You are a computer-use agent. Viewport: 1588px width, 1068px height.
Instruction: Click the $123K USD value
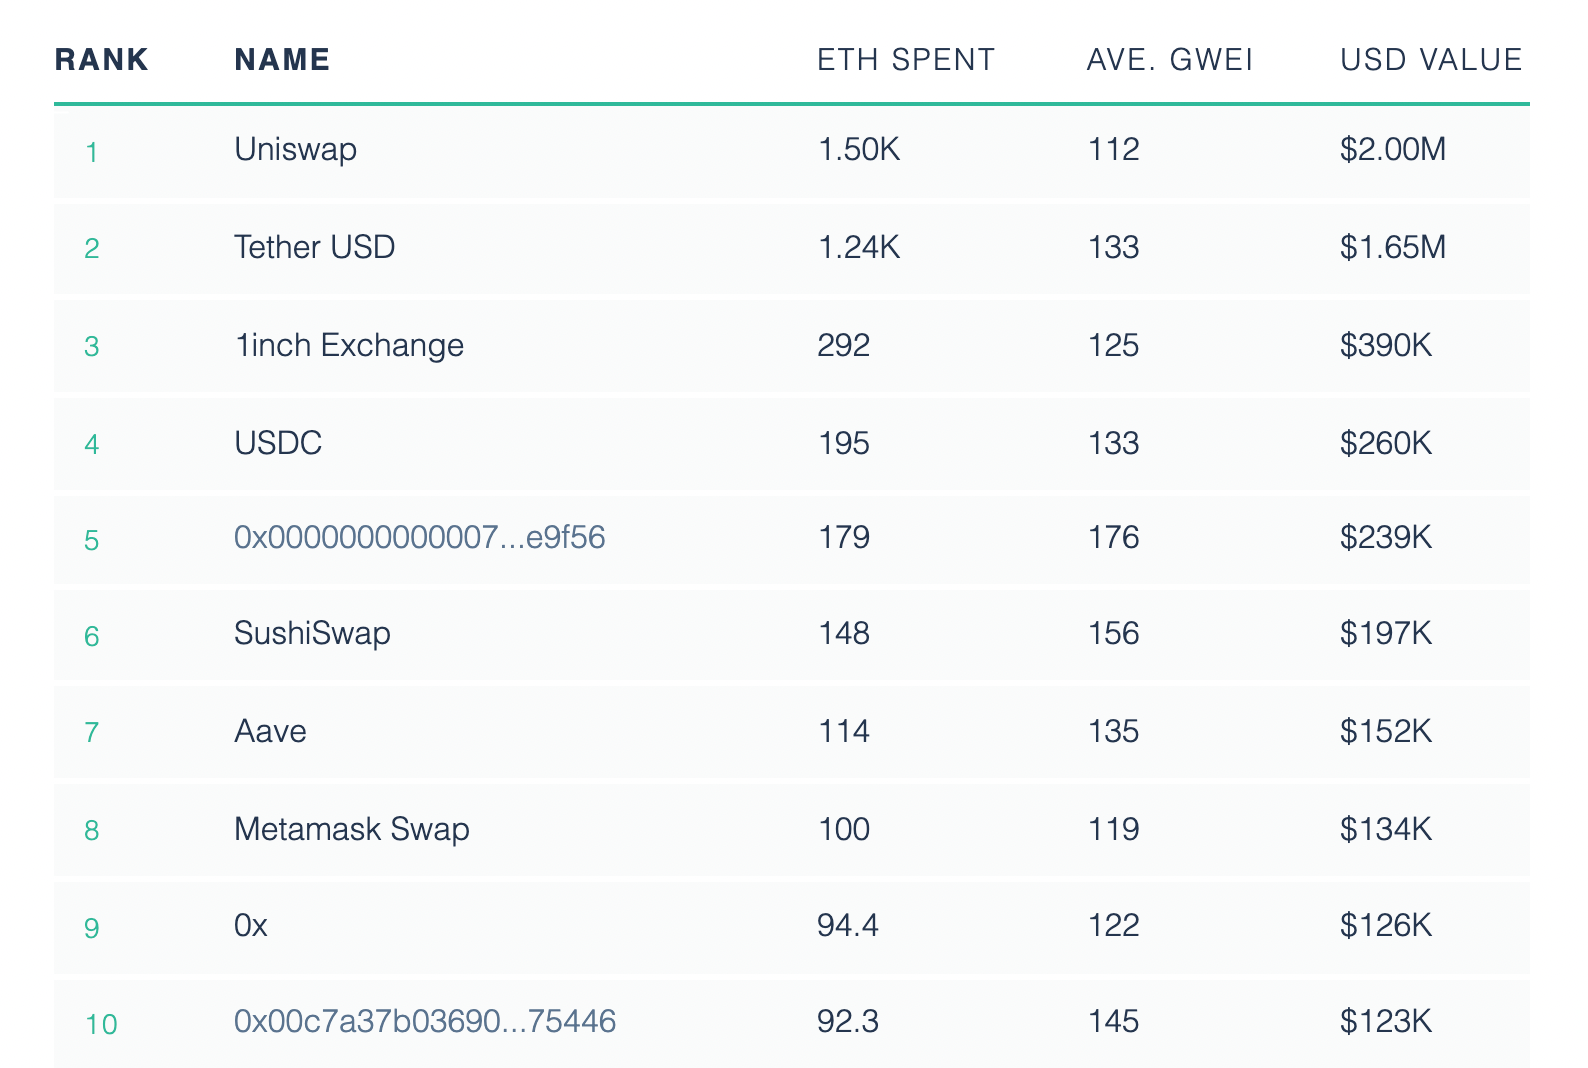click(x=1387, y=1021)
